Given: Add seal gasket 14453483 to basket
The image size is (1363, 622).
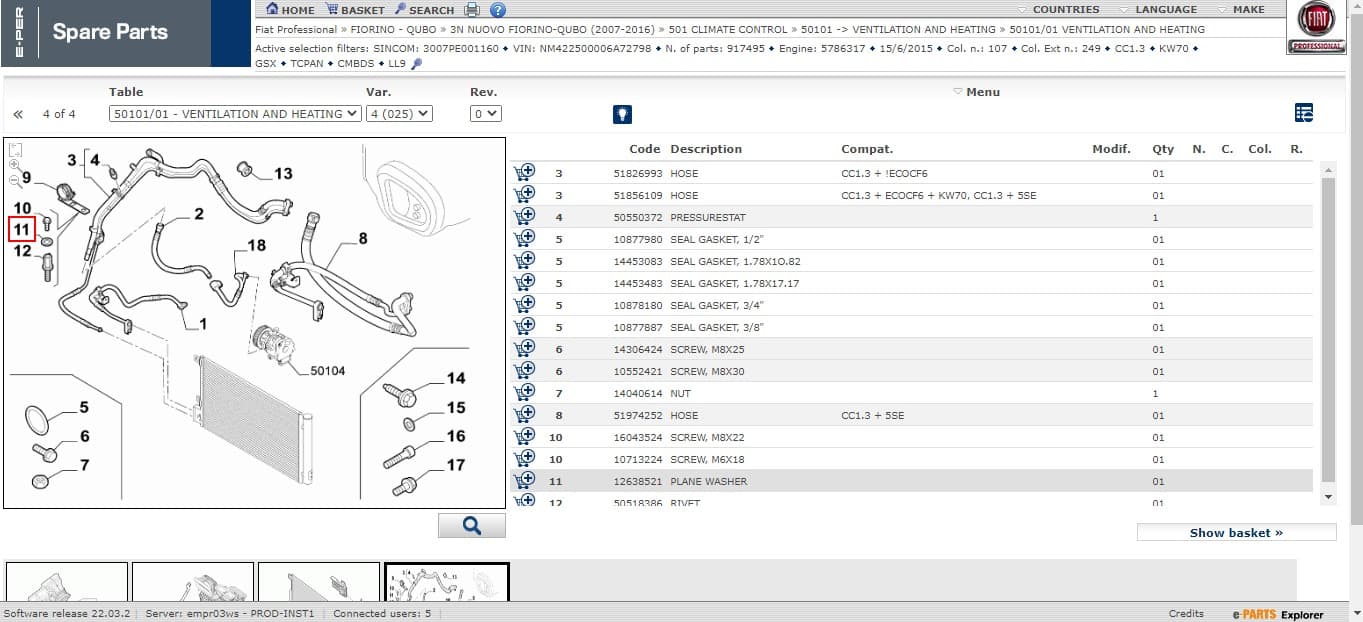Looking at the screenshot, I should (524, 282).
